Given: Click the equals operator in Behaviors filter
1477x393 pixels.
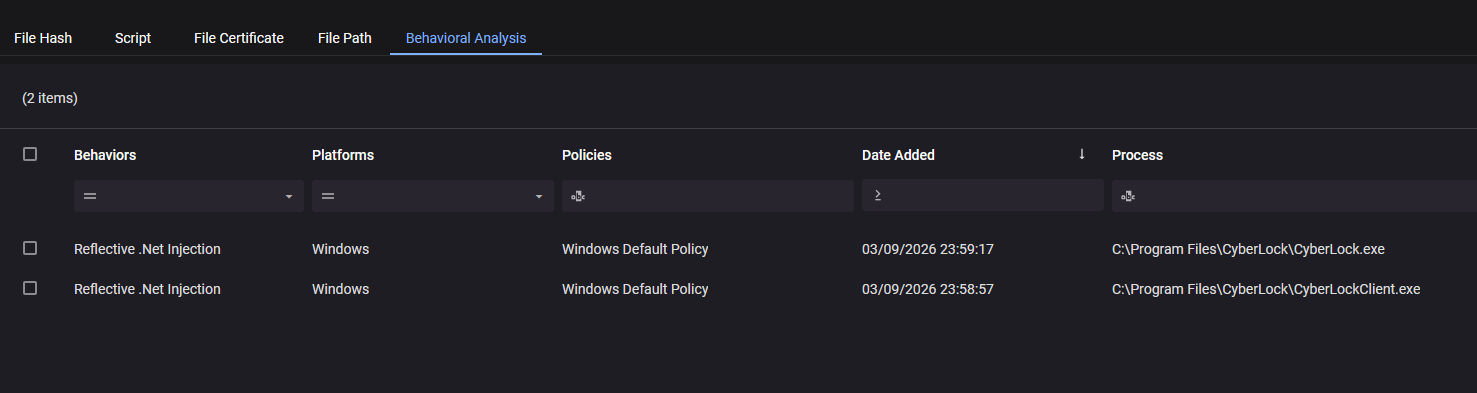Looking at the screenshot, I should point(90,196).
